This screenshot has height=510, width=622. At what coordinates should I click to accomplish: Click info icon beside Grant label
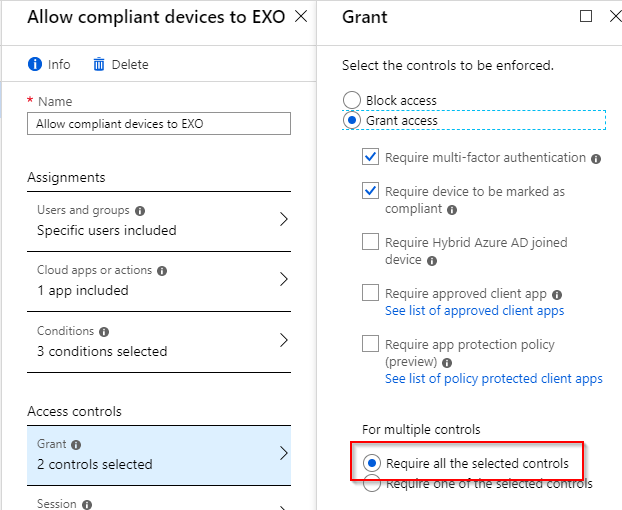coord(76,445)
